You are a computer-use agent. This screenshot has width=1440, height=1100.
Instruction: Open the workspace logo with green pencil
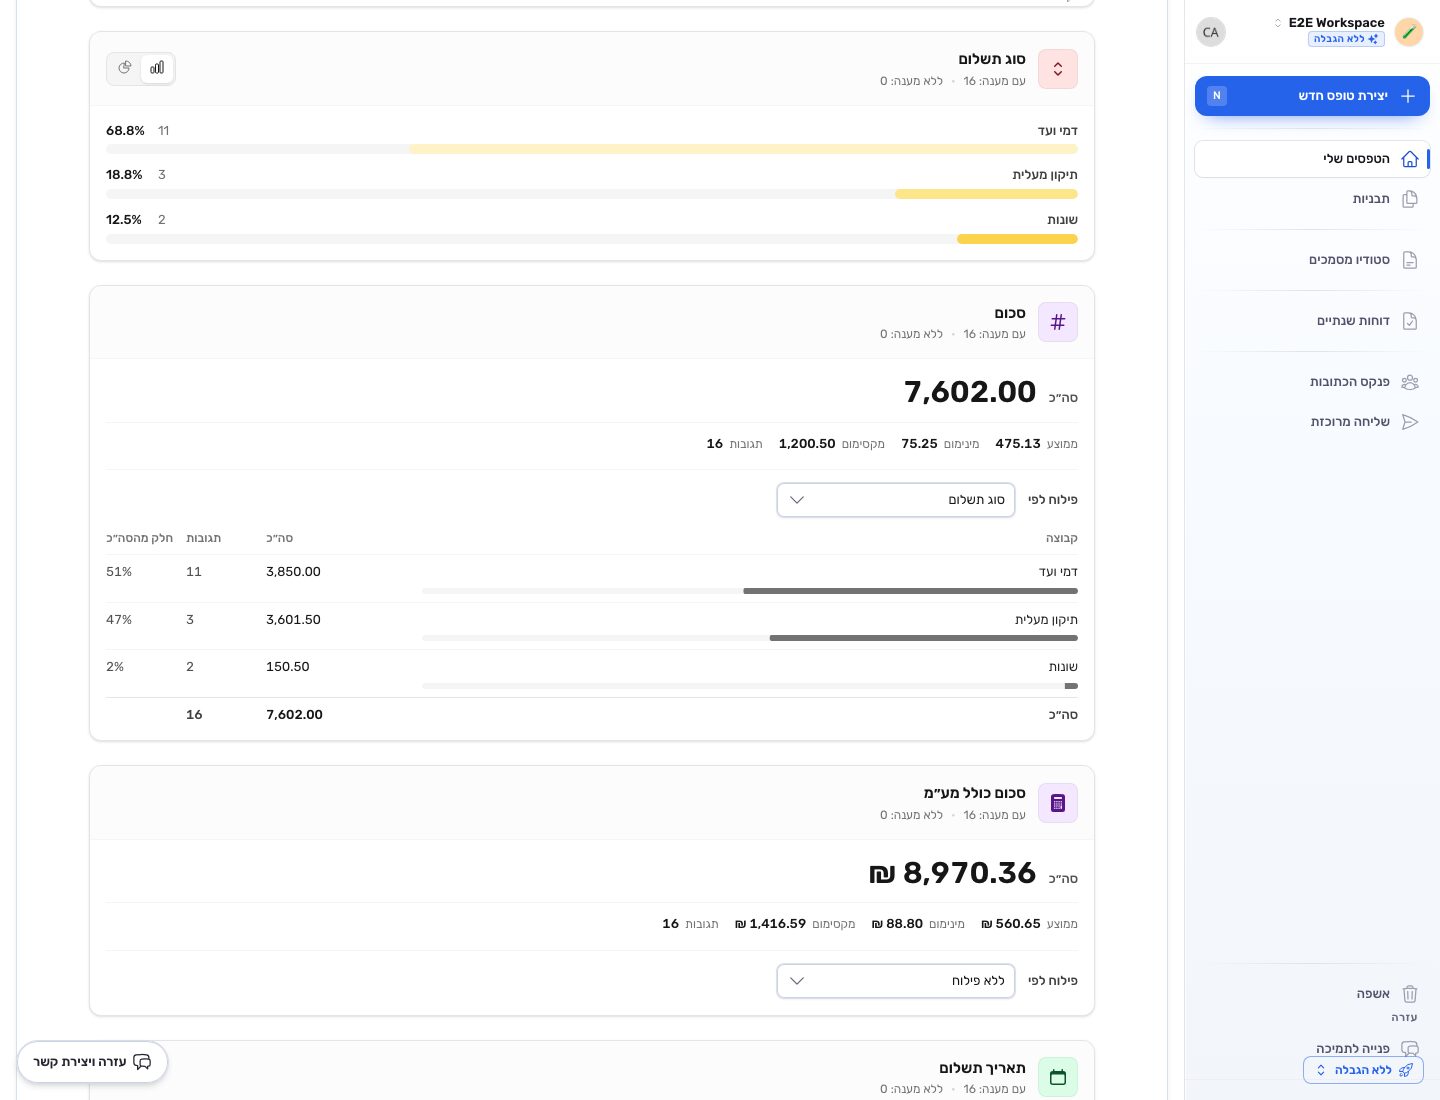[1408, 32]
